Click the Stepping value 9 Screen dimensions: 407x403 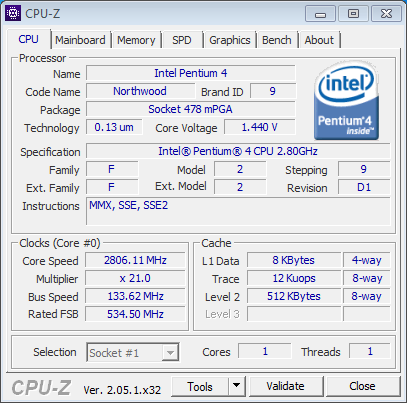[364, 169]
